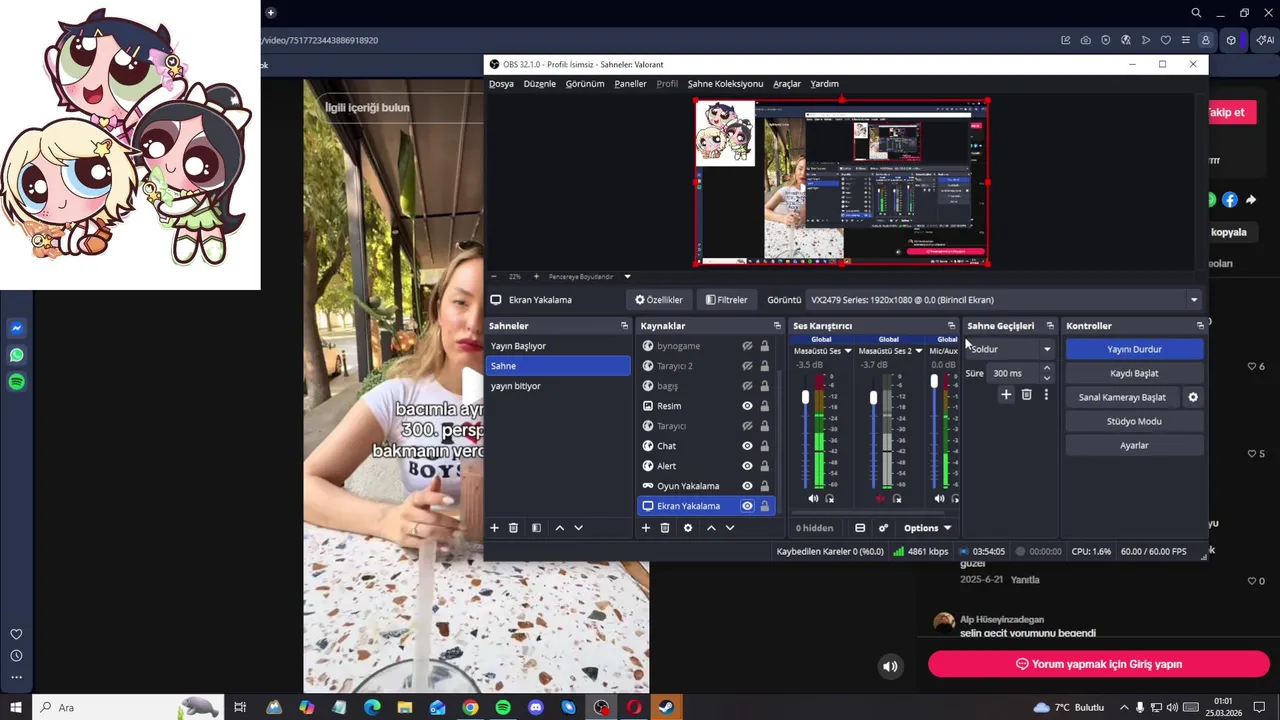Undock the Ses Karıştırıcı panel icon
1280x720 pixels.
point(951,326)
